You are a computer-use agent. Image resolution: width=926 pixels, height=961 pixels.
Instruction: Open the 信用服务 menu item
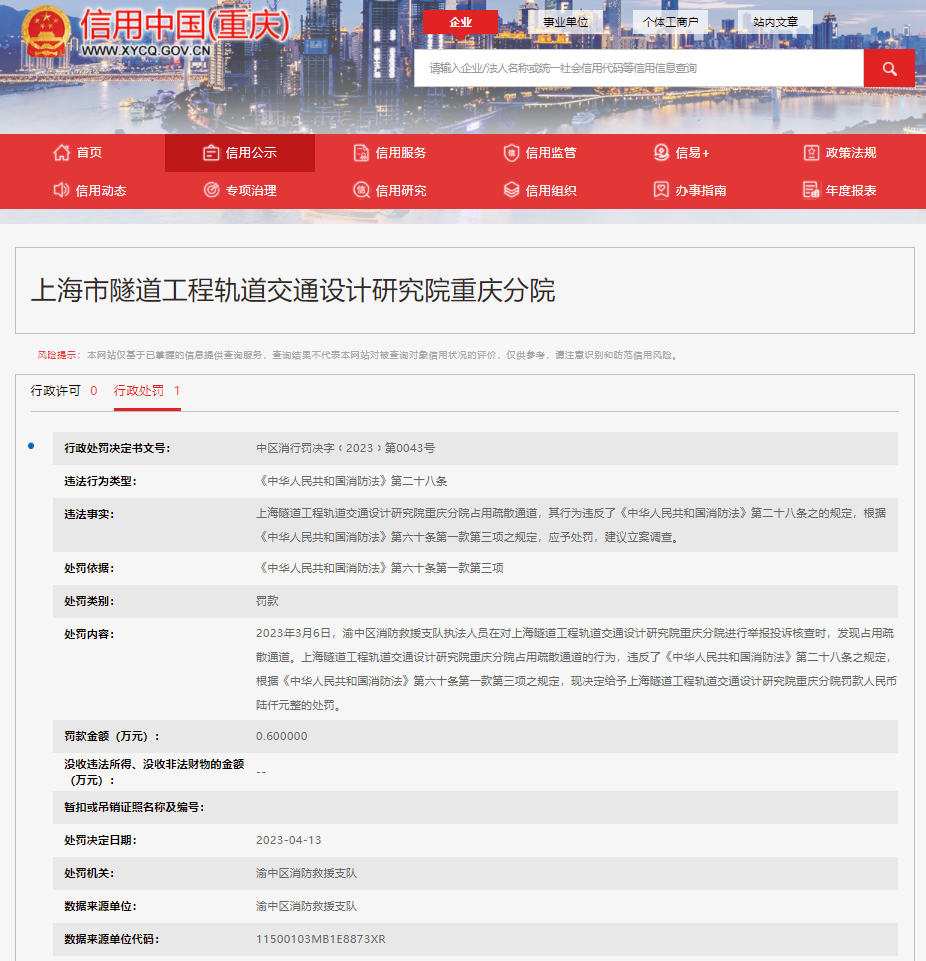pyautogui.click(x=401, y=153)
